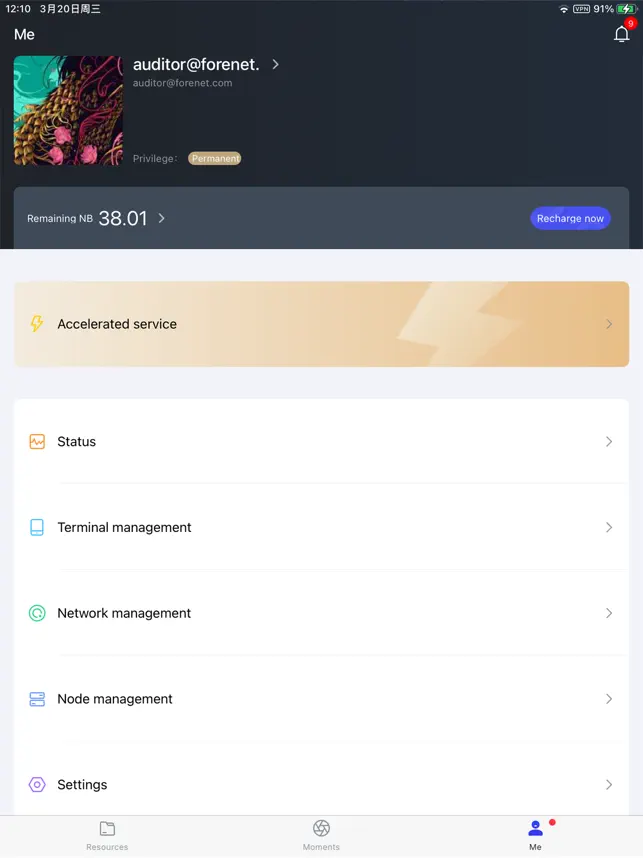Expand the Accelerated service chevron
The height and width of the screenshot is (858, 643).
click(609, 324)
